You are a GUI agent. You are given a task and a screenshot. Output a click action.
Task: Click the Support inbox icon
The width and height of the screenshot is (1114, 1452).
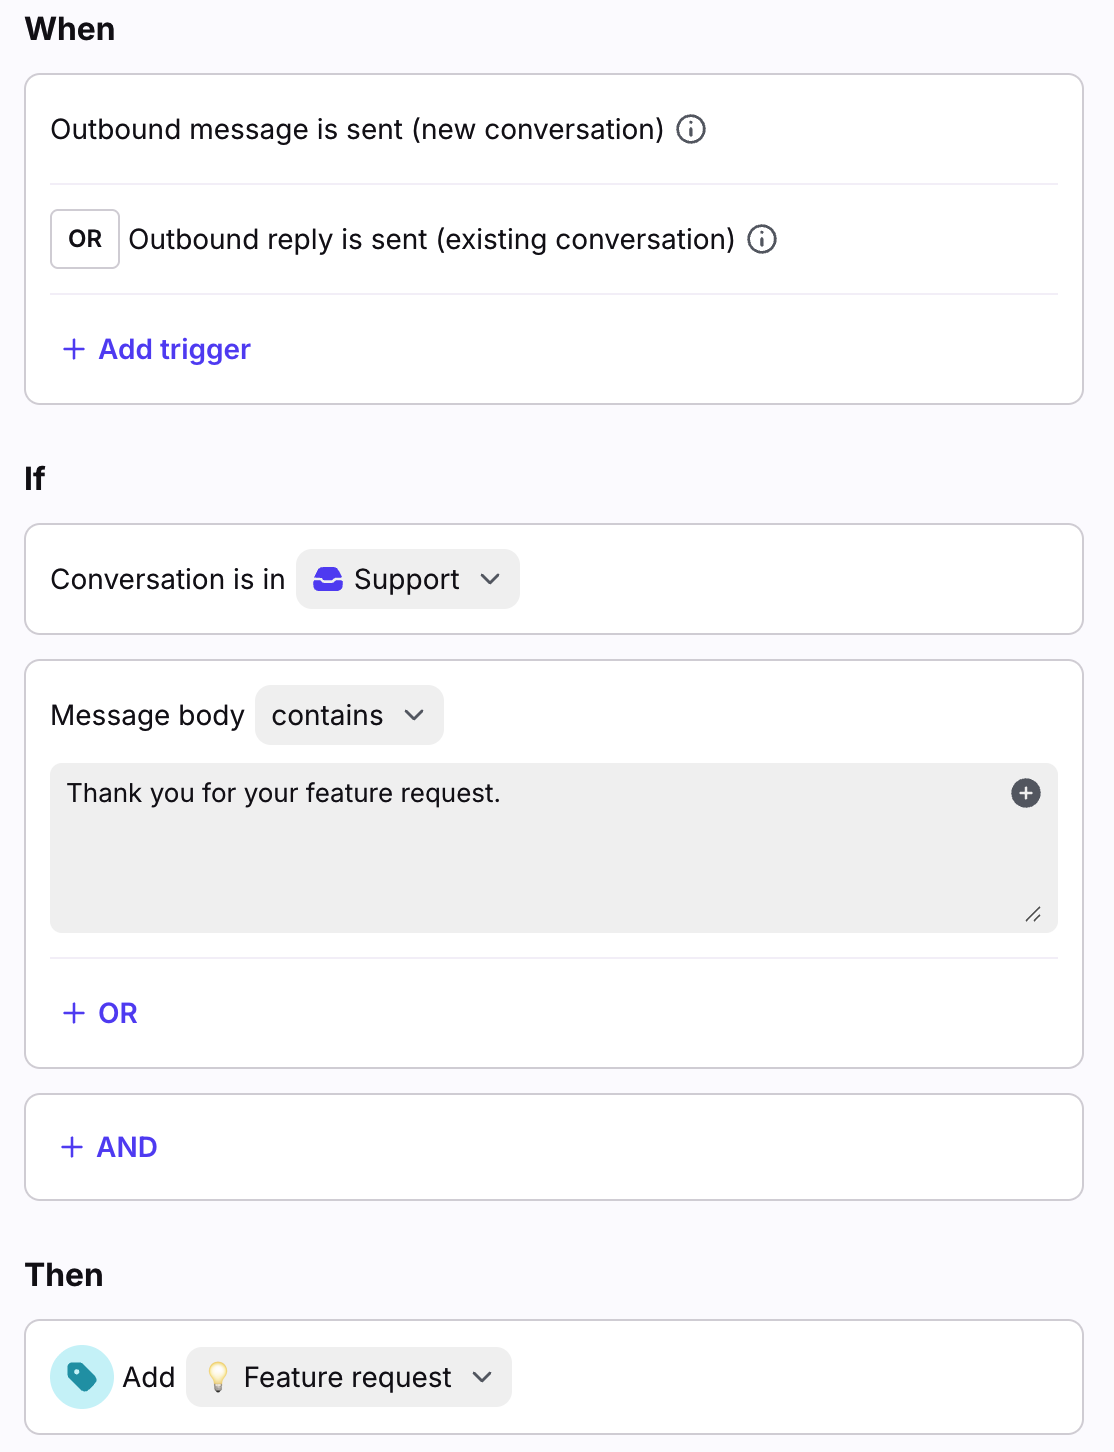click(328, 579)
